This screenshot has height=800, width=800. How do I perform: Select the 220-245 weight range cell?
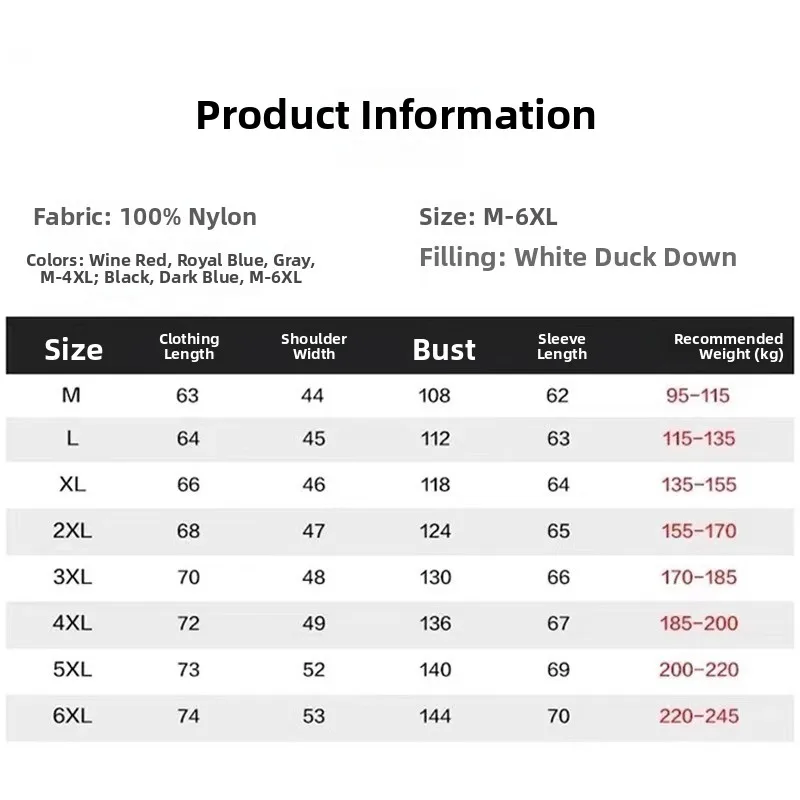coord(699,715)
